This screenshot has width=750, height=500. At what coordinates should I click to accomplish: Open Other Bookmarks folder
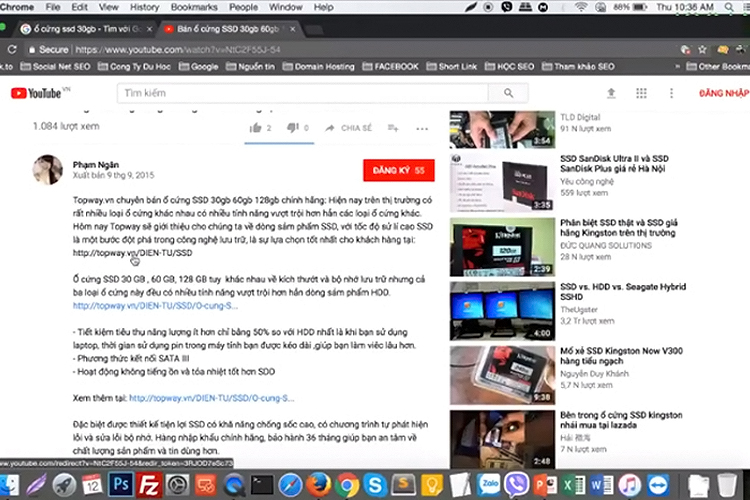pyautogui.click(x=717, y=67)
